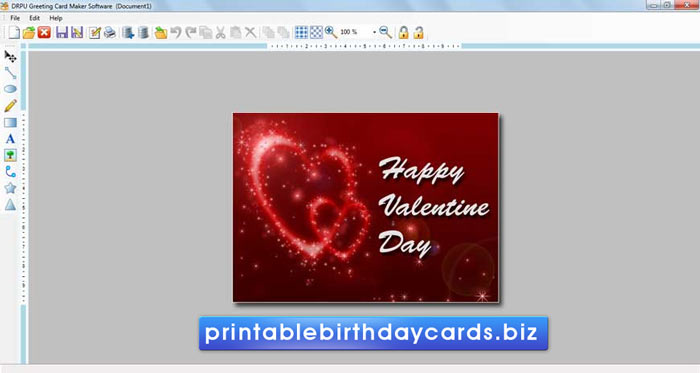The width and height of the screenshot is (700, 373).
Task: Click the closed padlock lock icon
Action: [x=403, y=32]
